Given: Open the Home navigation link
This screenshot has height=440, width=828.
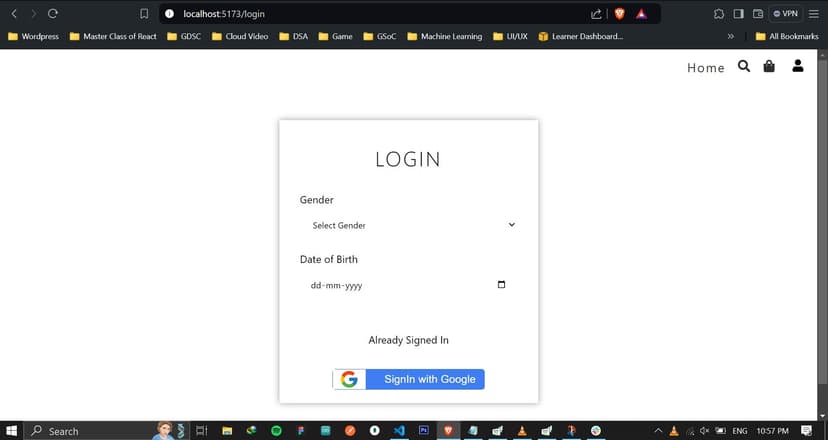Looking at the screenshot, I should (x=705, y=68).
